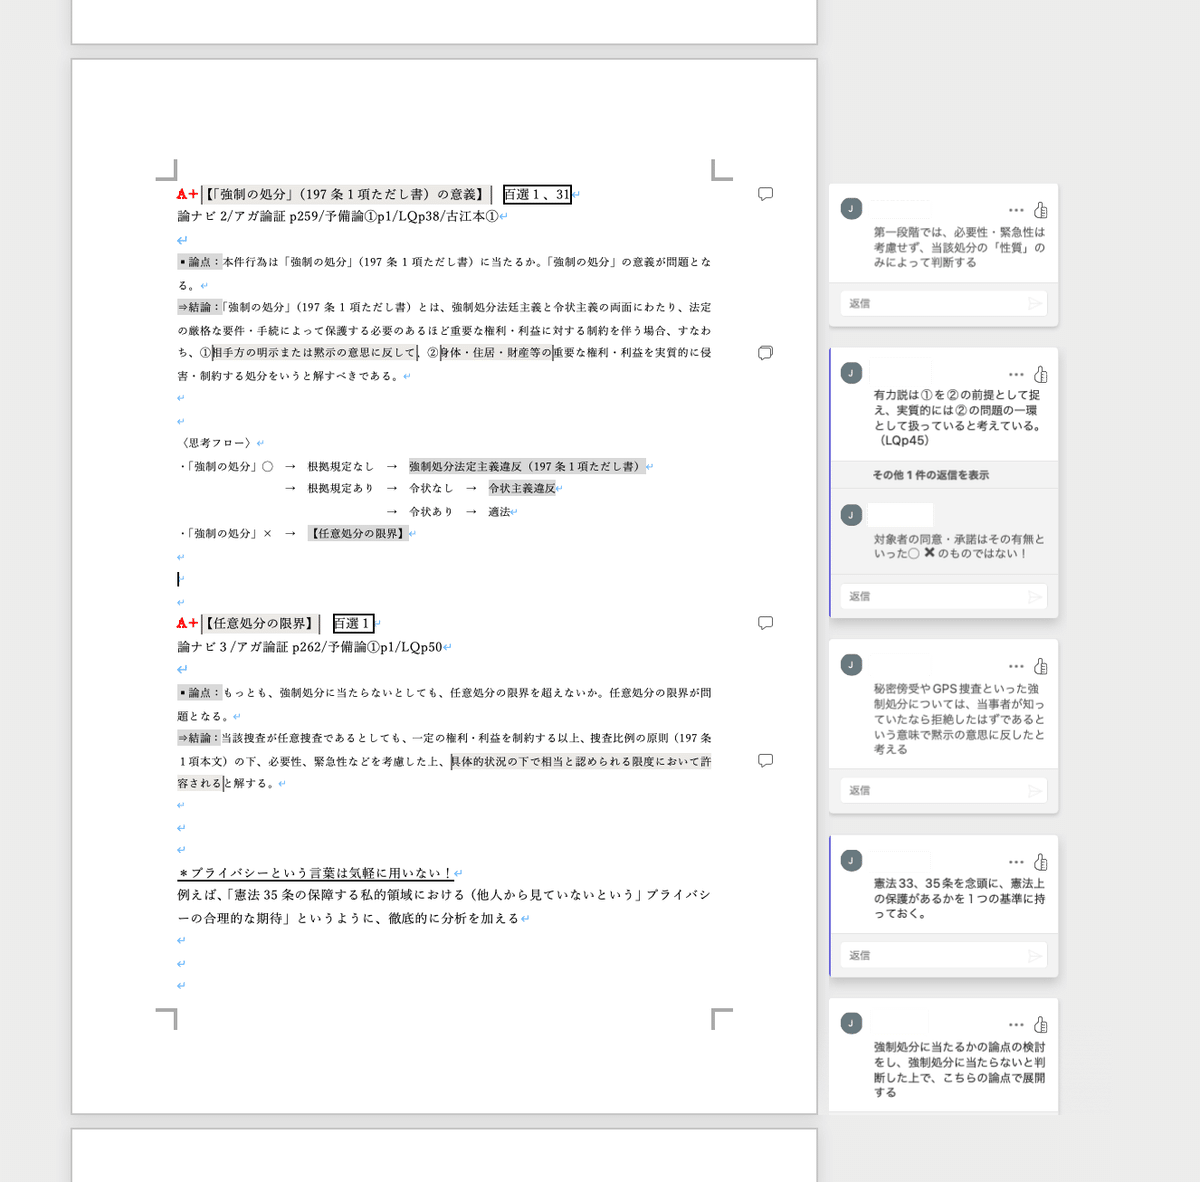
Task: Open more options on 有力説は comment
Action: (x=1016, y=374)
